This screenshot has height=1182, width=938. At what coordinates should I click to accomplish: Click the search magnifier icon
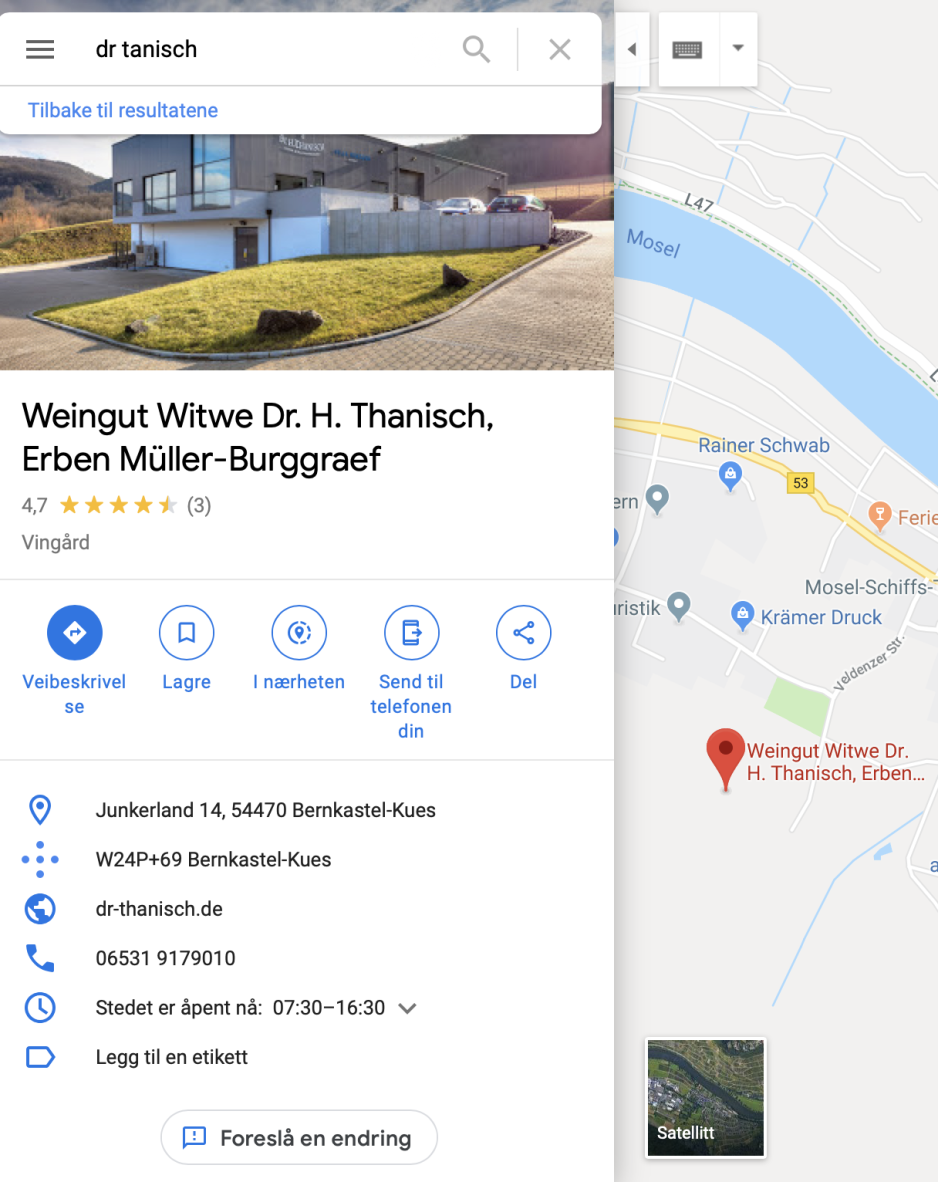tap(477, 50)
